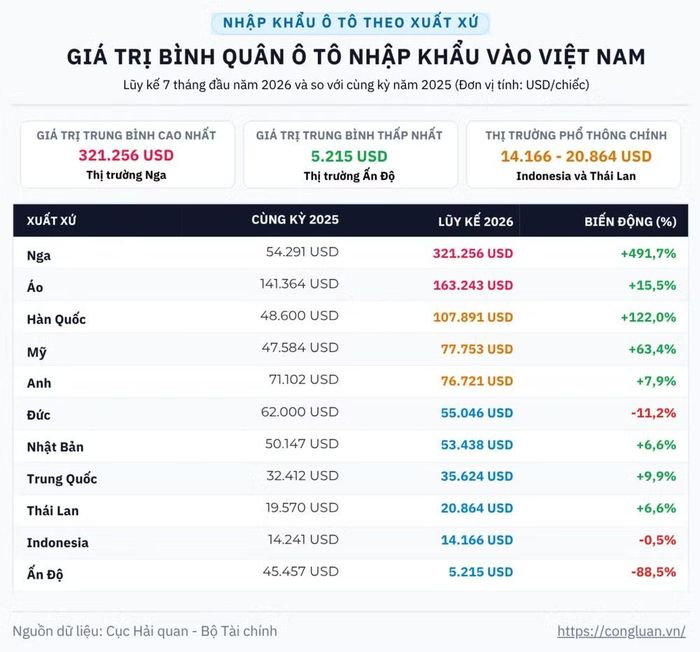Select the Nga row in the table
Viewport: 700px width, 652px height.
(x=350, y=253)
